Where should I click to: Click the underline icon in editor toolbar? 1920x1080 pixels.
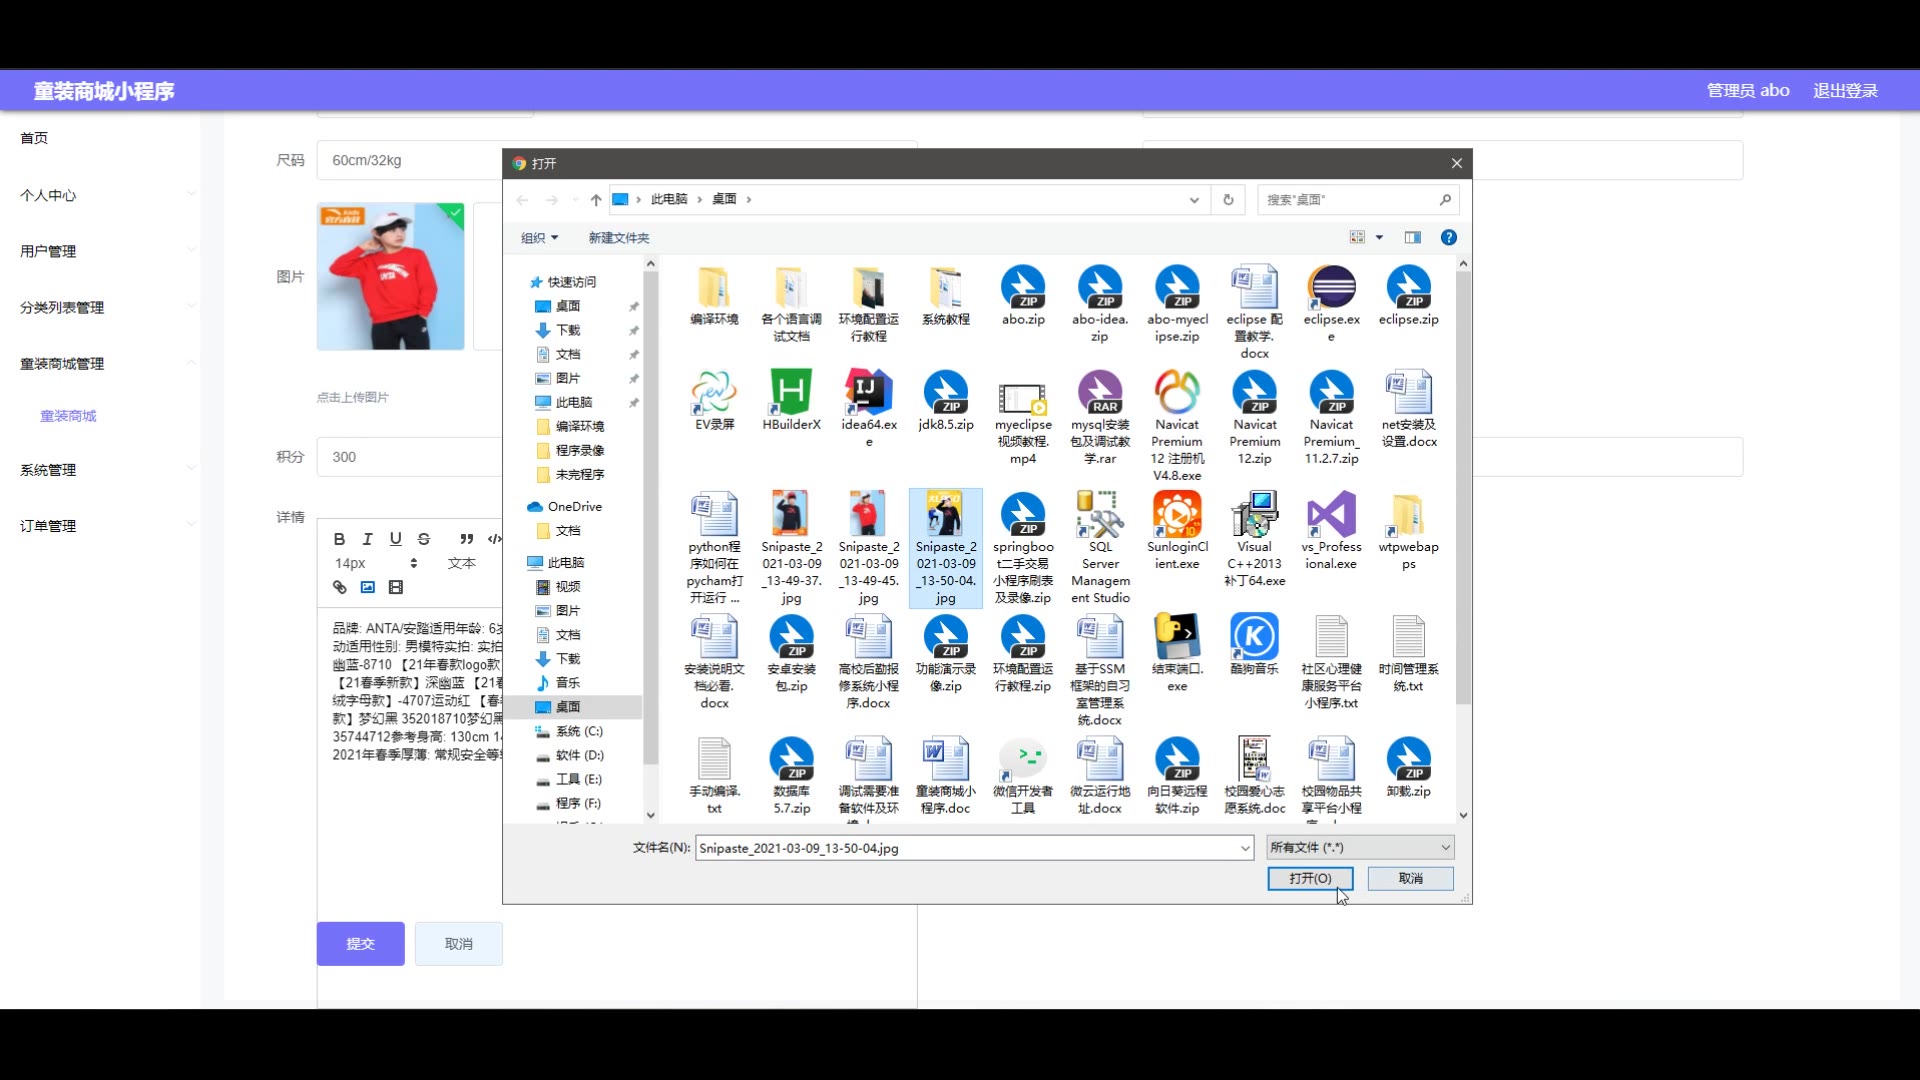(395, 538)
